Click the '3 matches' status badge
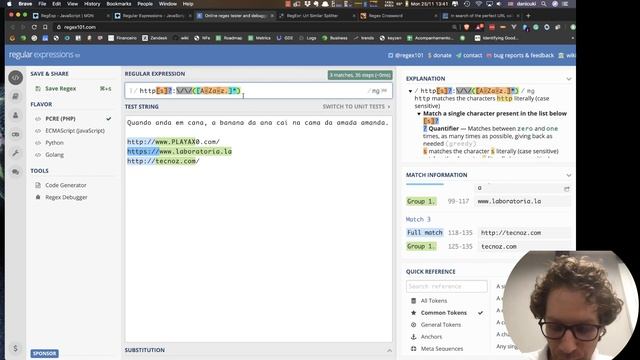The image size is (640, 360). [360, 75]
